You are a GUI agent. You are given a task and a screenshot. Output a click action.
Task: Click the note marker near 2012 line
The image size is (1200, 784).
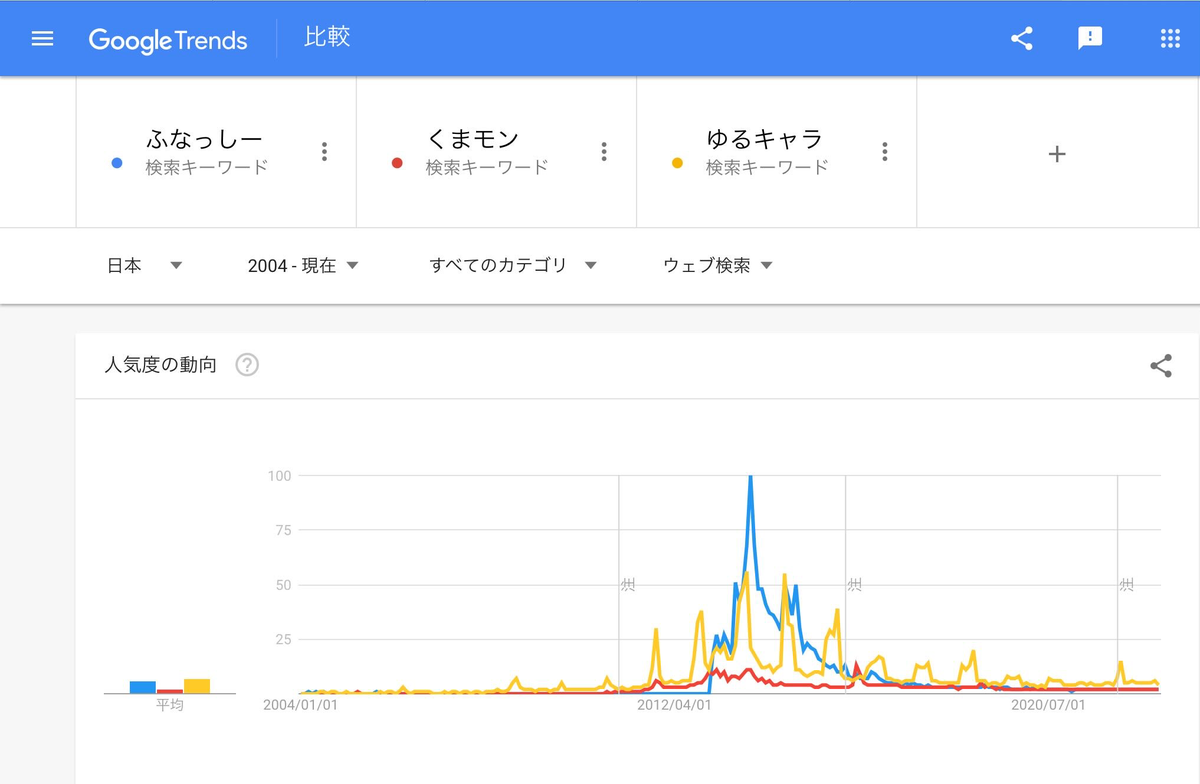coord(627,584)
